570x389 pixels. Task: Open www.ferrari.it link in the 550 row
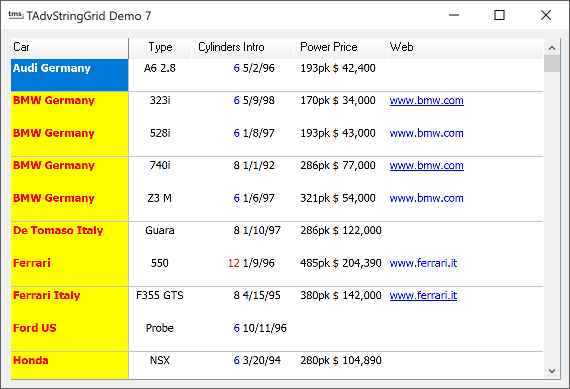click(423, 263)
